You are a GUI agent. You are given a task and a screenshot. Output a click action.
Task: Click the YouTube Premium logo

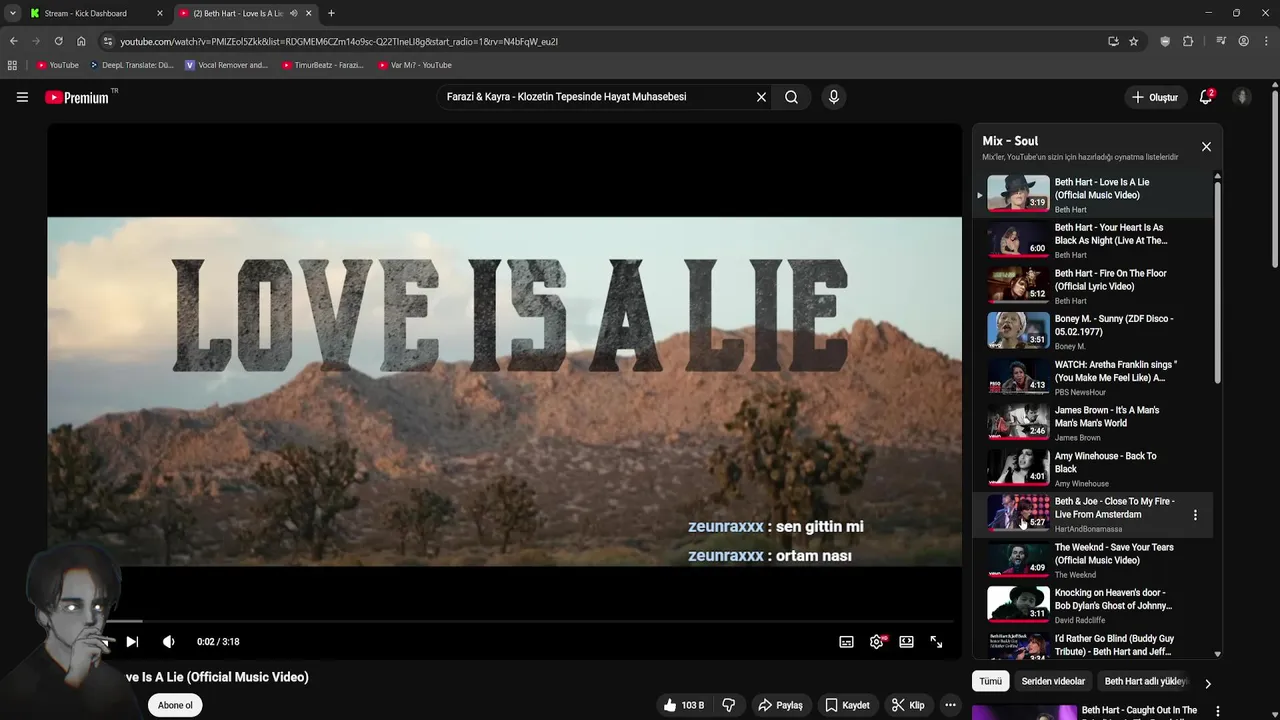[77, 97]
